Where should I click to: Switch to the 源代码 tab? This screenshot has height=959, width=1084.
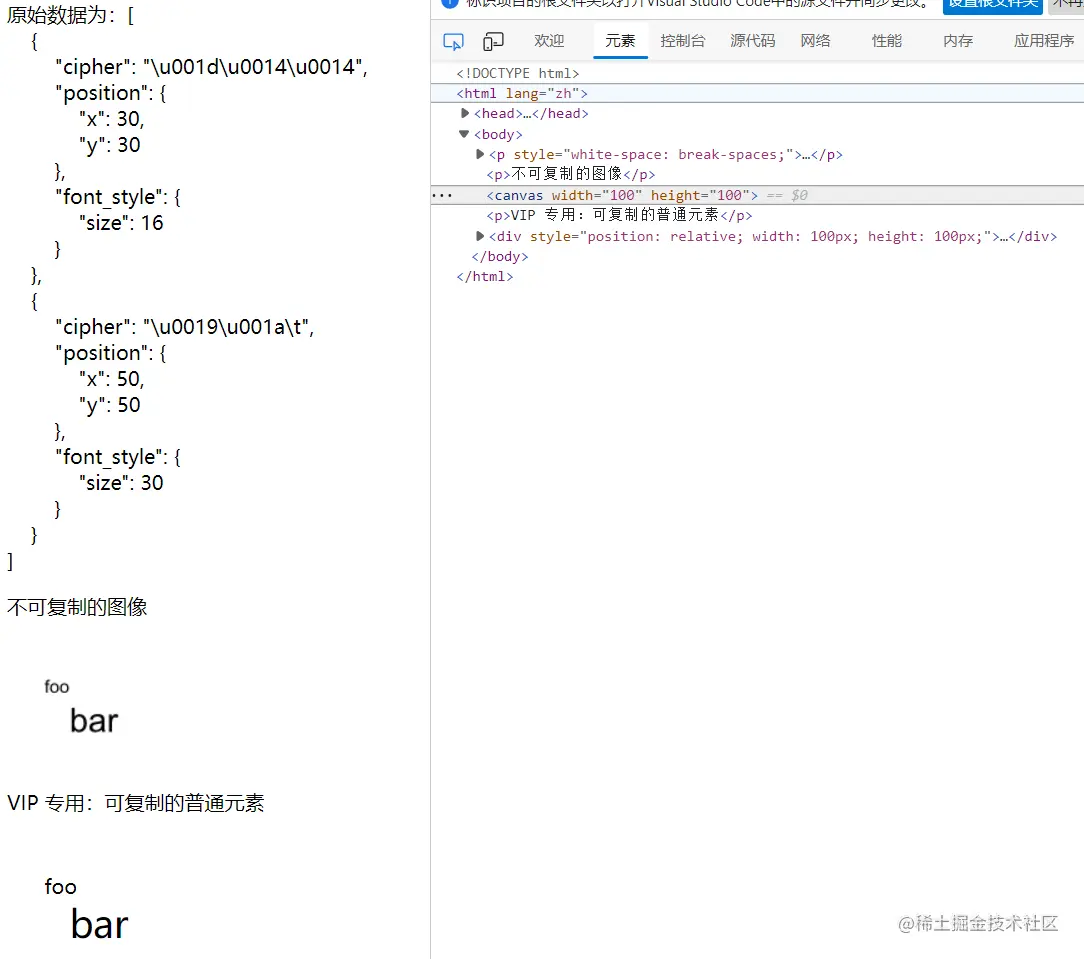(x=752, y=41)
